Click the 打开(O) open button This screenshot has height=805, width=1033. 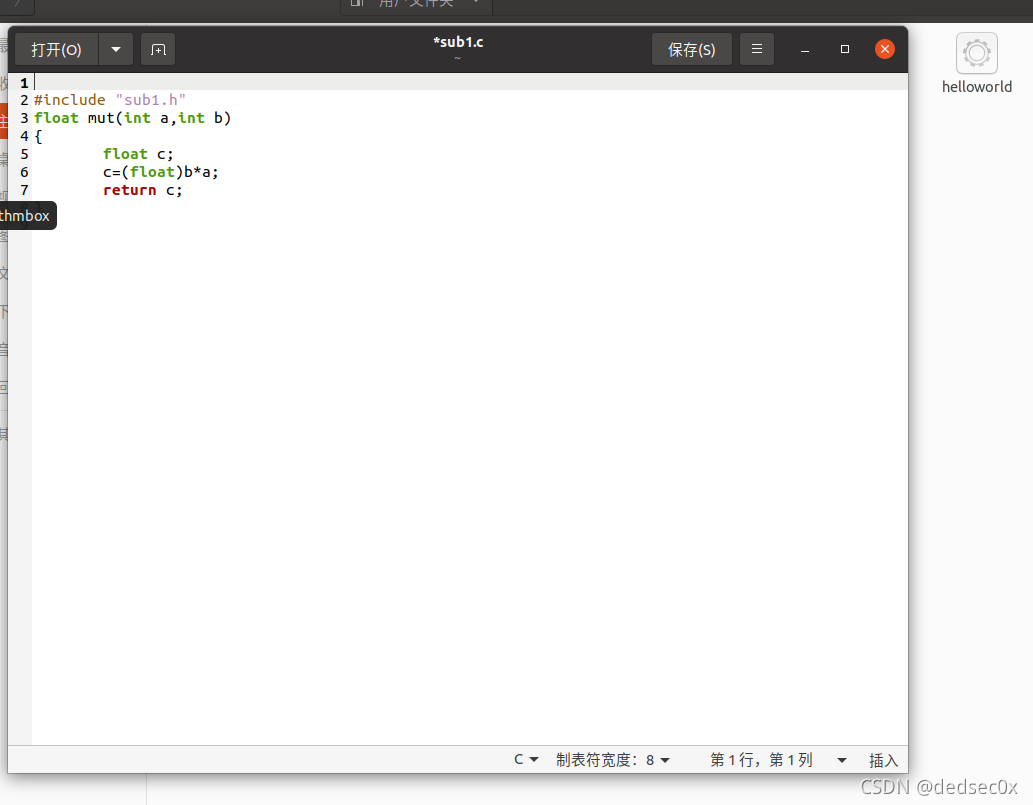57,49
